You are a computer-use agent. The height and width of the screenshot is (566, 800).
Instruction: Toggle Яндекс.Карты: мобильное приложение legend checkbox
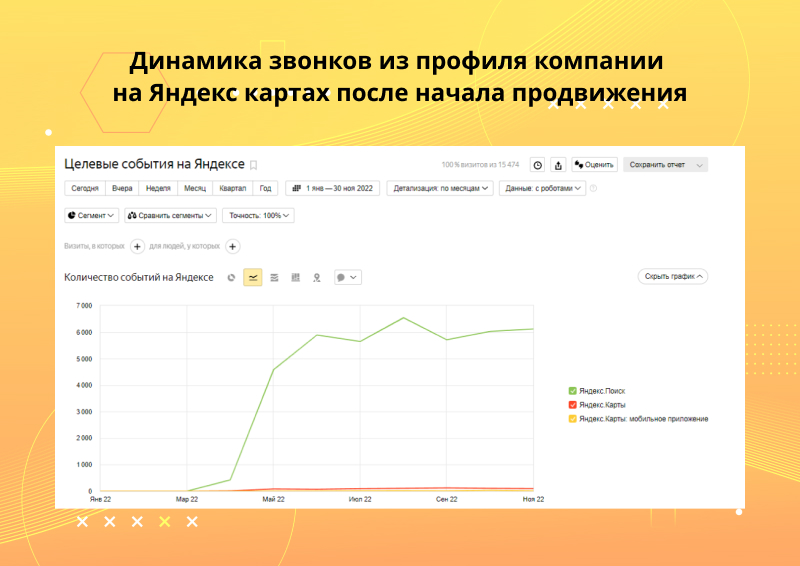coord(572,419)
